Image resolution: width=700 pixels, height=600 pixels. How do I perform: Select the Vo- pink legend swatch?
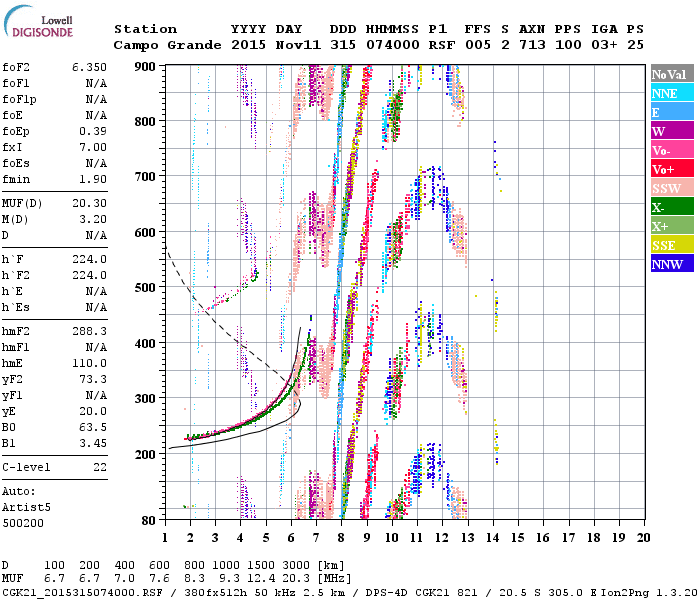[672, 150]
